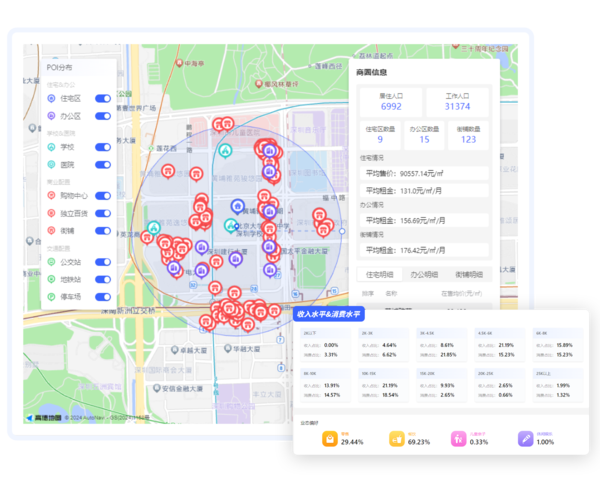
Task: Disable the 购物中心 toggle switch
Action: [103, 196]
